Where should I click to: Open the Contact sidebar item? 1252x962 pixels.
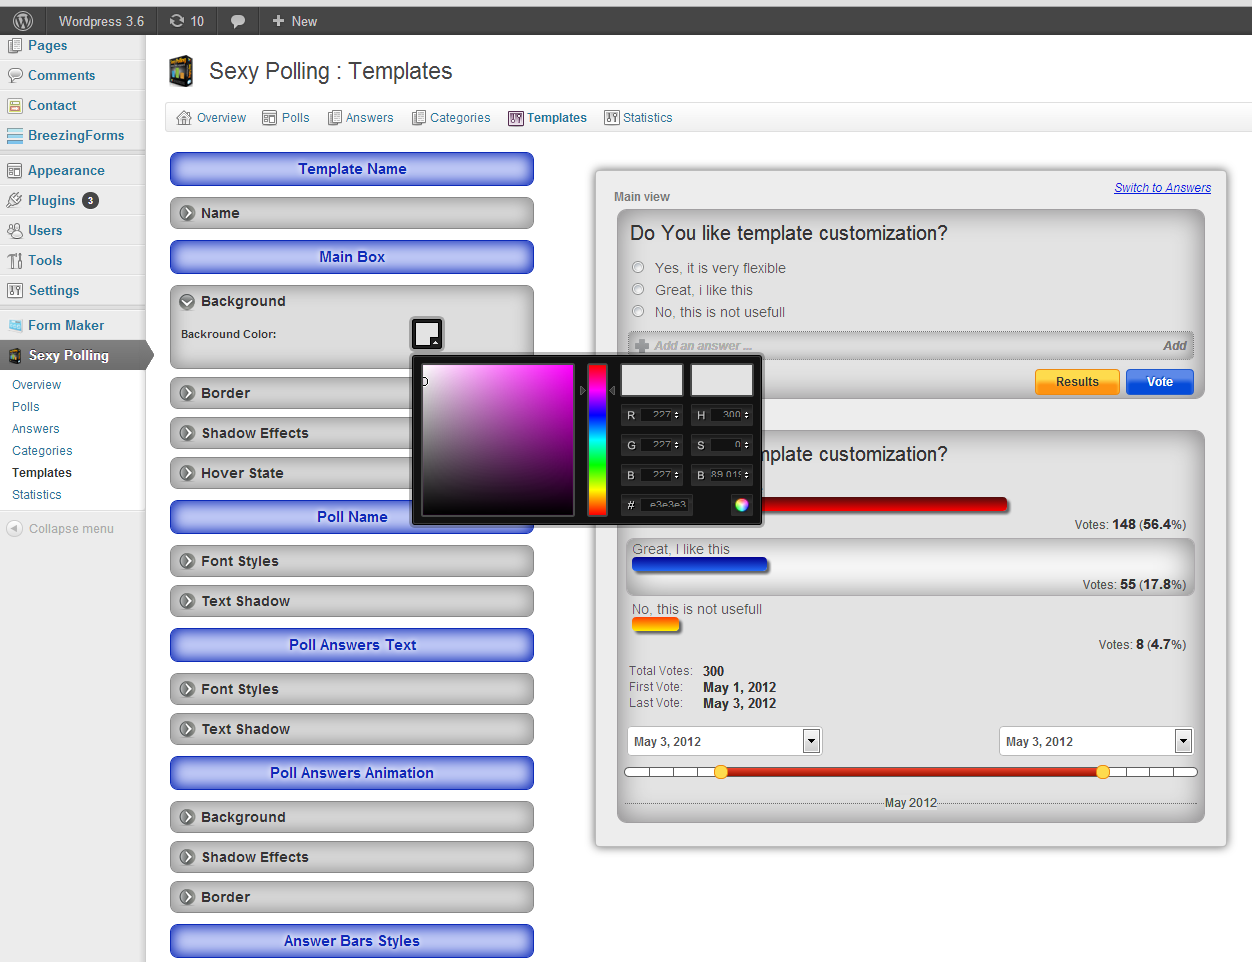(x=52, y=105)
